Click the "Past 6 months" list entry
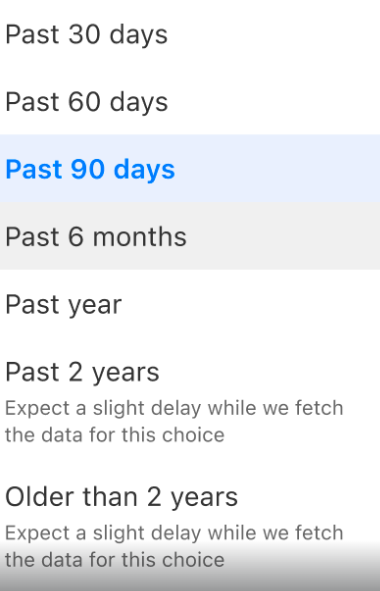The width and height of the screenshot is (380, 591). (190, 236)
